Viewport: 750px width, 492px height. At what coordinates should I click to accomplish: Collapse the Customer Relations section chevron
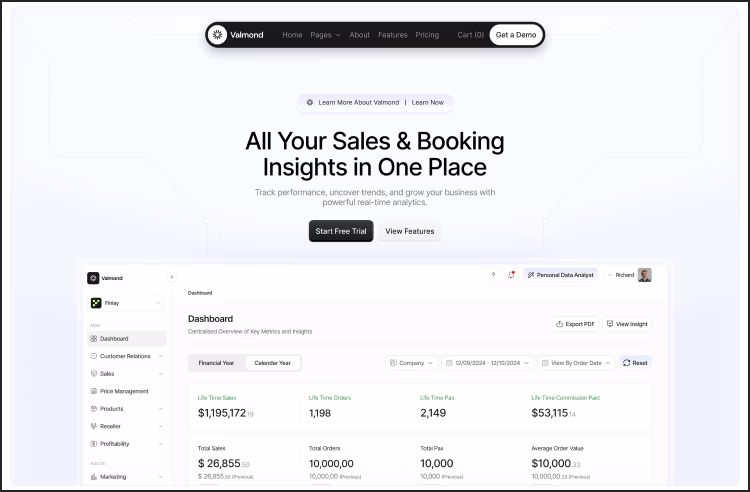(x=161, y=356)
